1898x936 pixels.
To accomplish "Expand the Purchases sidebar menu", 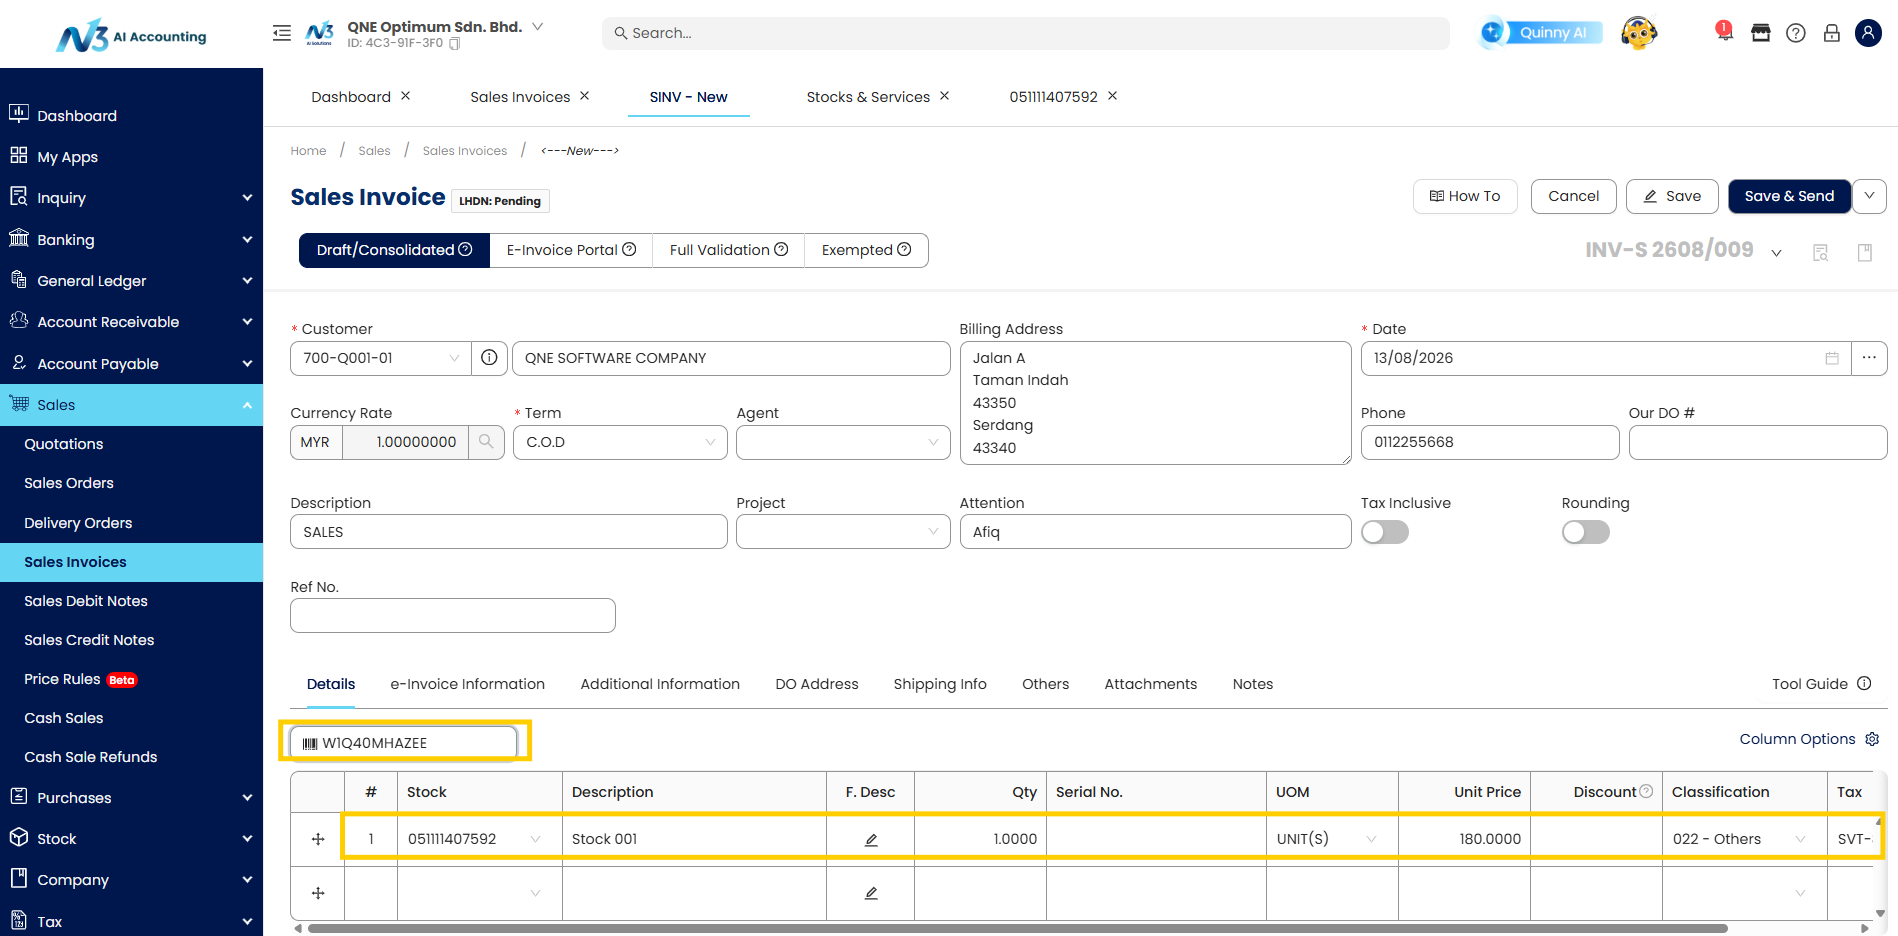I will [131, 798].
